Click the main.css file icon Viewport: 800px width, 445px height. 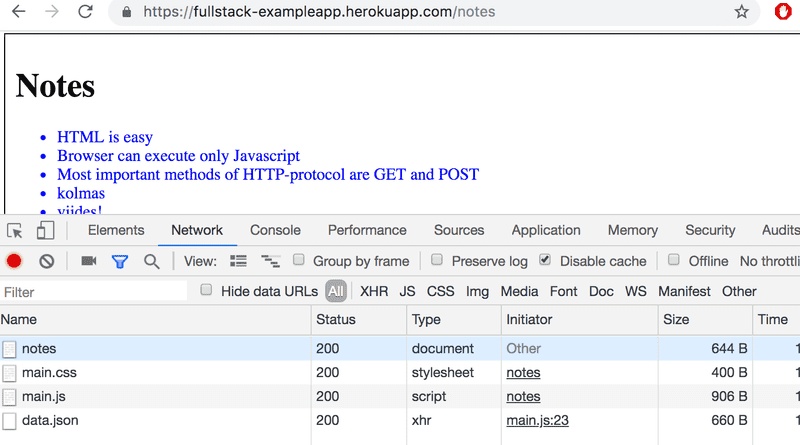point(9,373)
